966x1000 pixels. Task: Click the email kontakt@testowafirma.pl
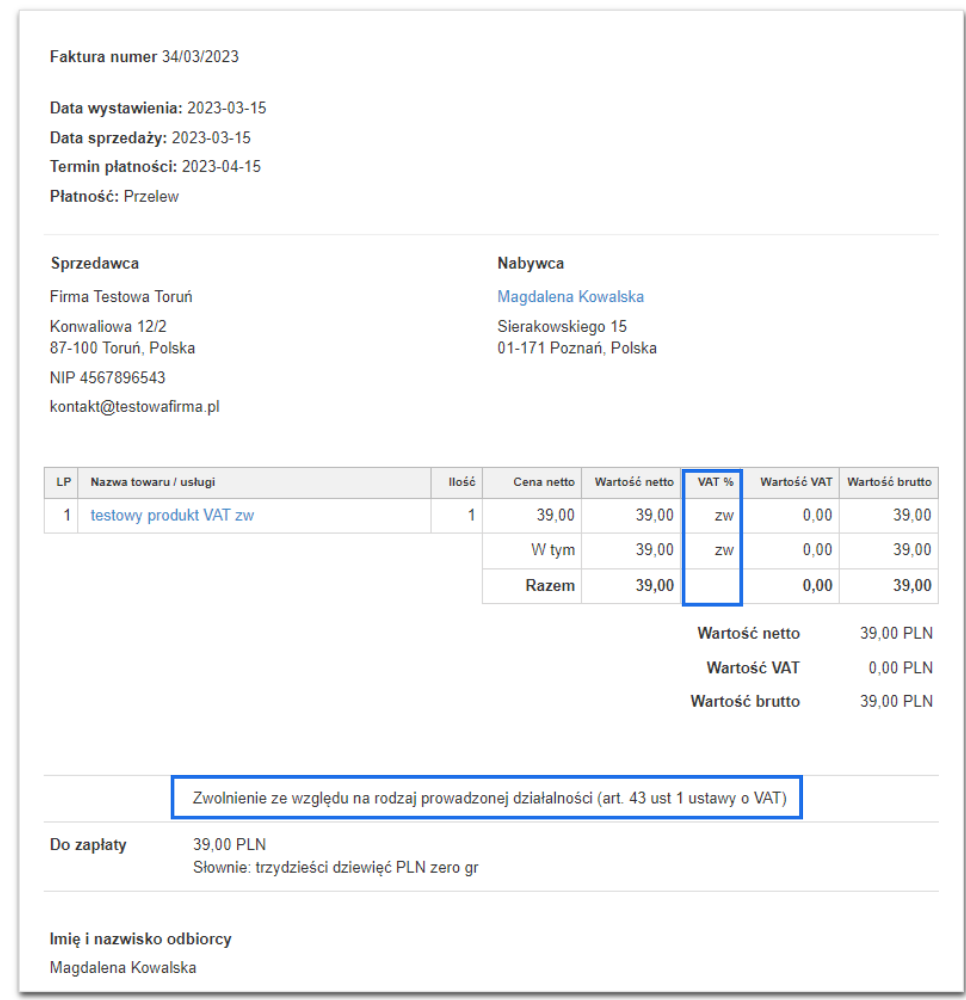pos(135,407)
